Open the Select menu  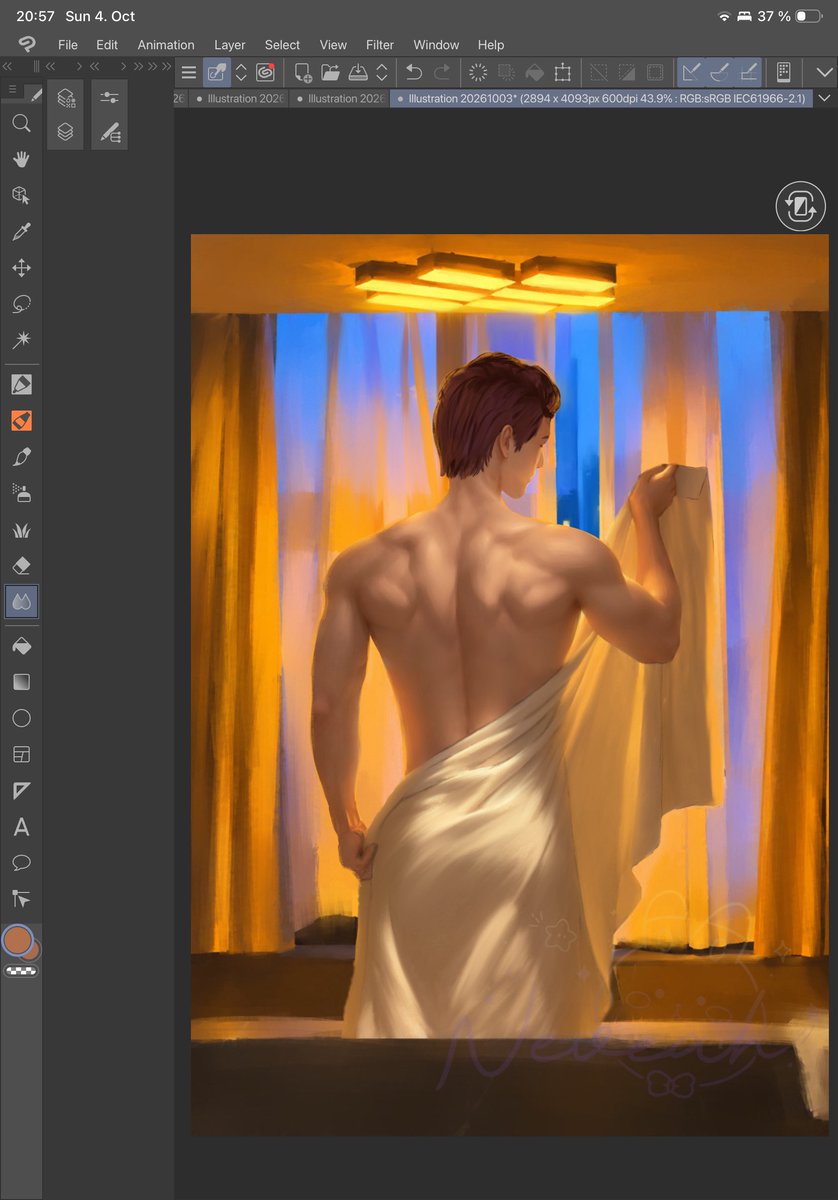coord(282,45)
